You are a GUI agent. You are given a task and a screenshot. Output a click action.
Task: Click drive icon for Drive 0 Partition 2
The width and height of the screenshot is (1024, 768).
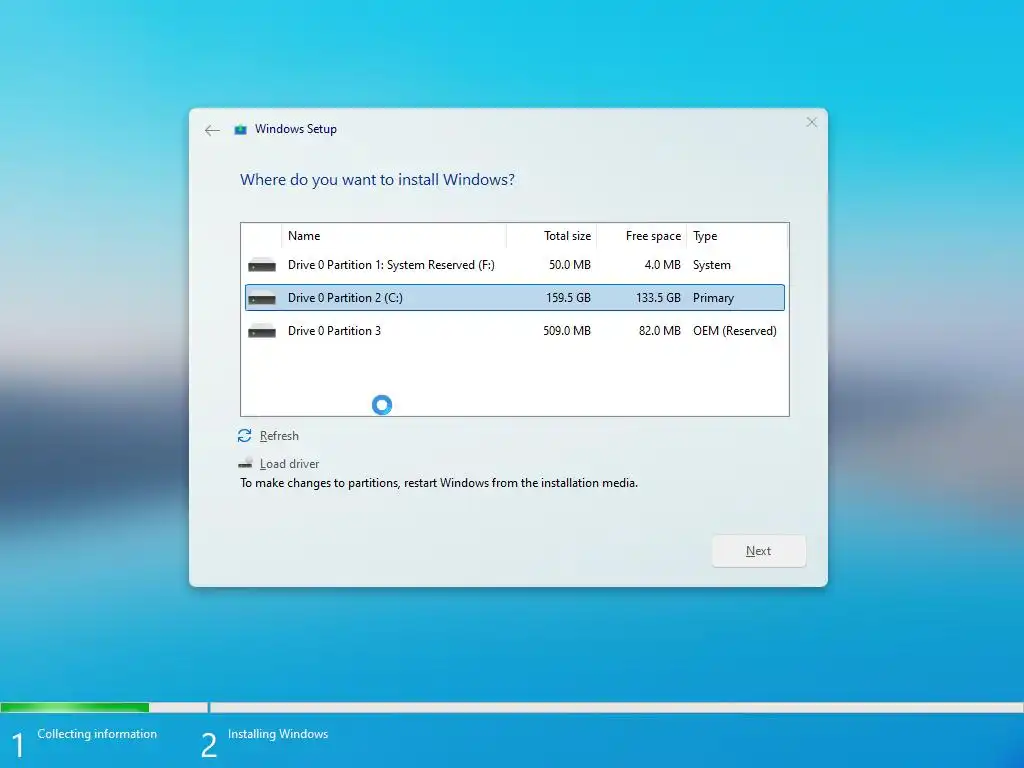tap(262, 298)
